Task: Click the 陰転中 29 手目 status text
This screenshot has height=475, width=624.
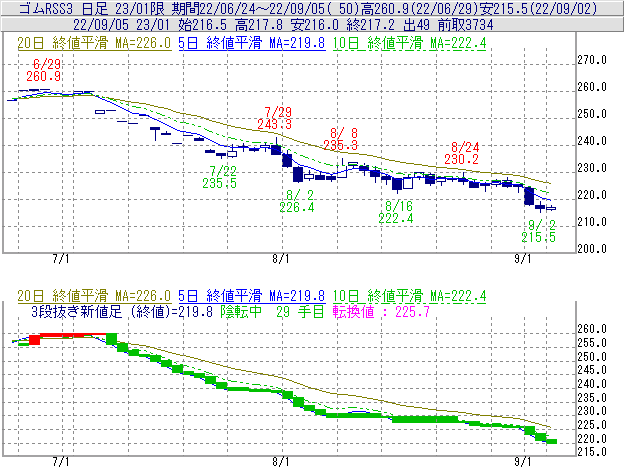Action: (x=273, y=311)
